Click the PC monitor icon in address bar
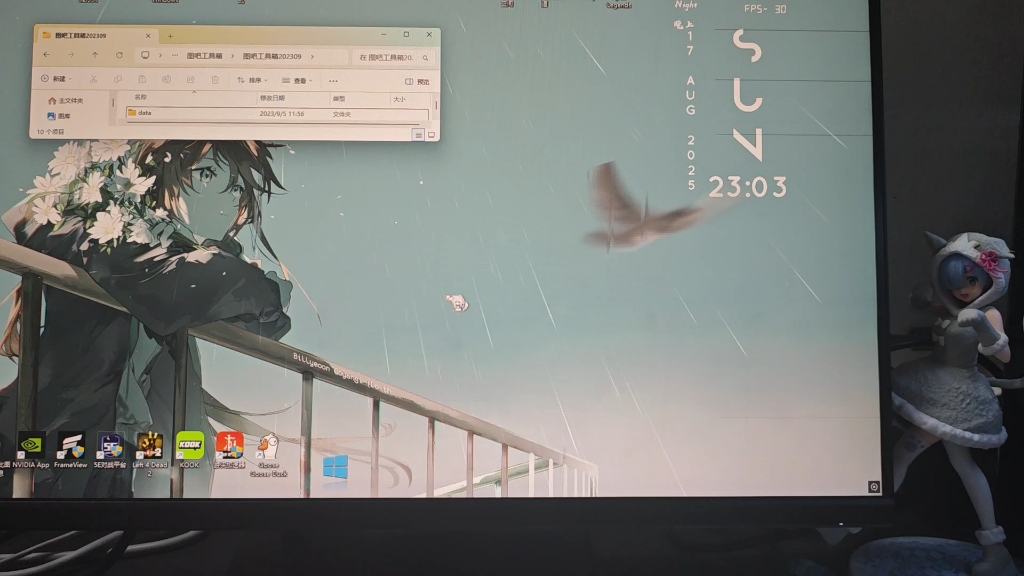The image size is (1024, 576). [145, 56]
